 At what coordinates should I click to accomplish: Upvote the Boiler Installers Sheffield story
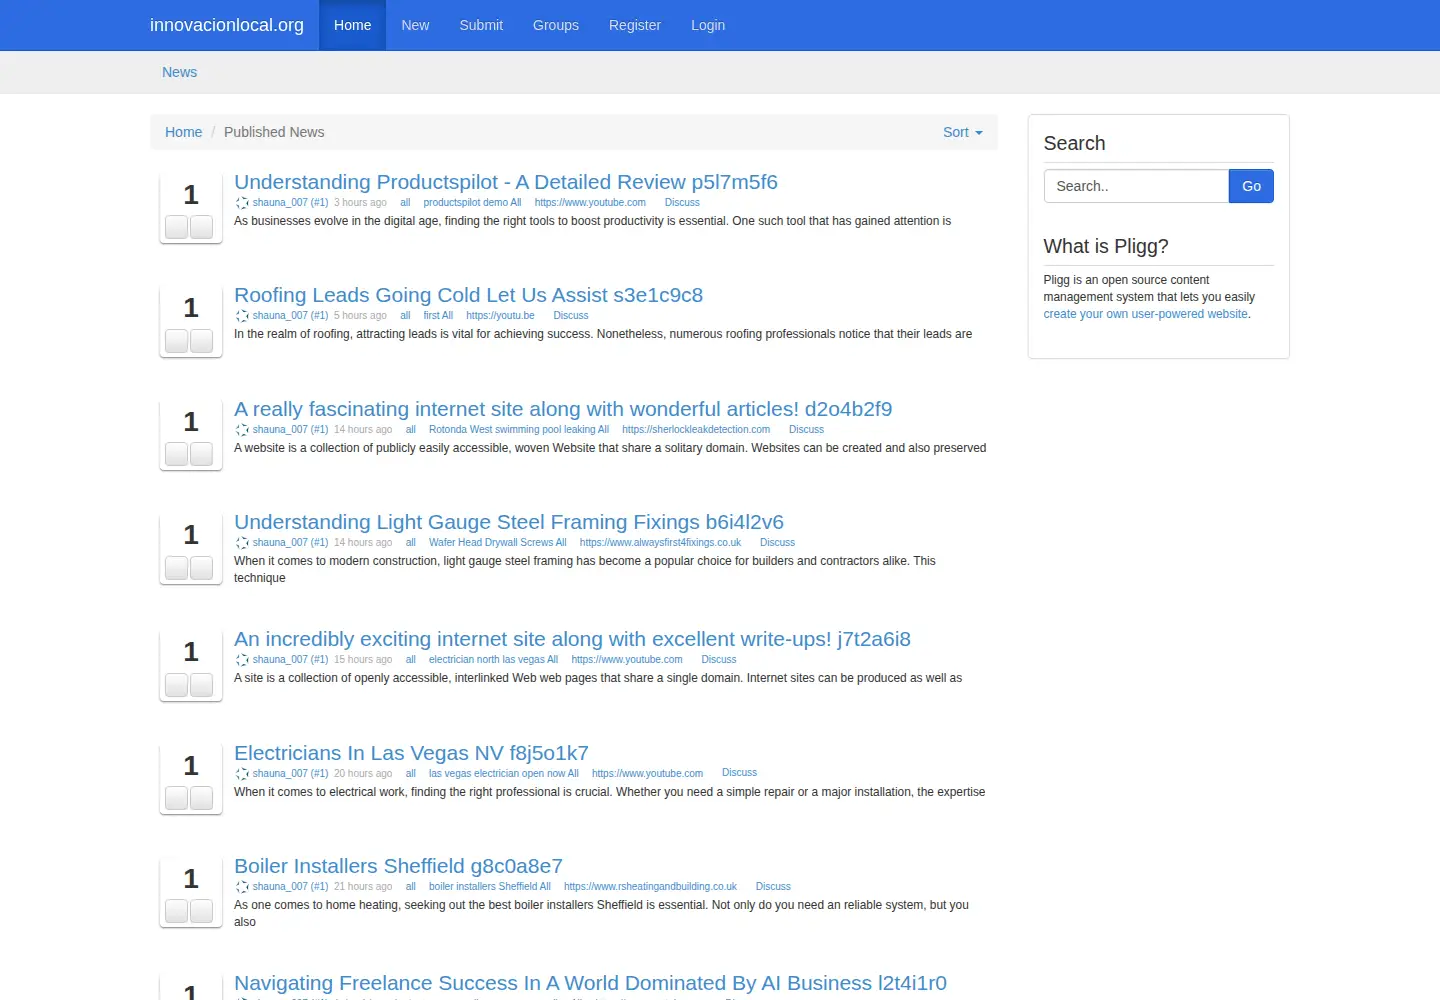pyautogui.click(x=177, y=912)
